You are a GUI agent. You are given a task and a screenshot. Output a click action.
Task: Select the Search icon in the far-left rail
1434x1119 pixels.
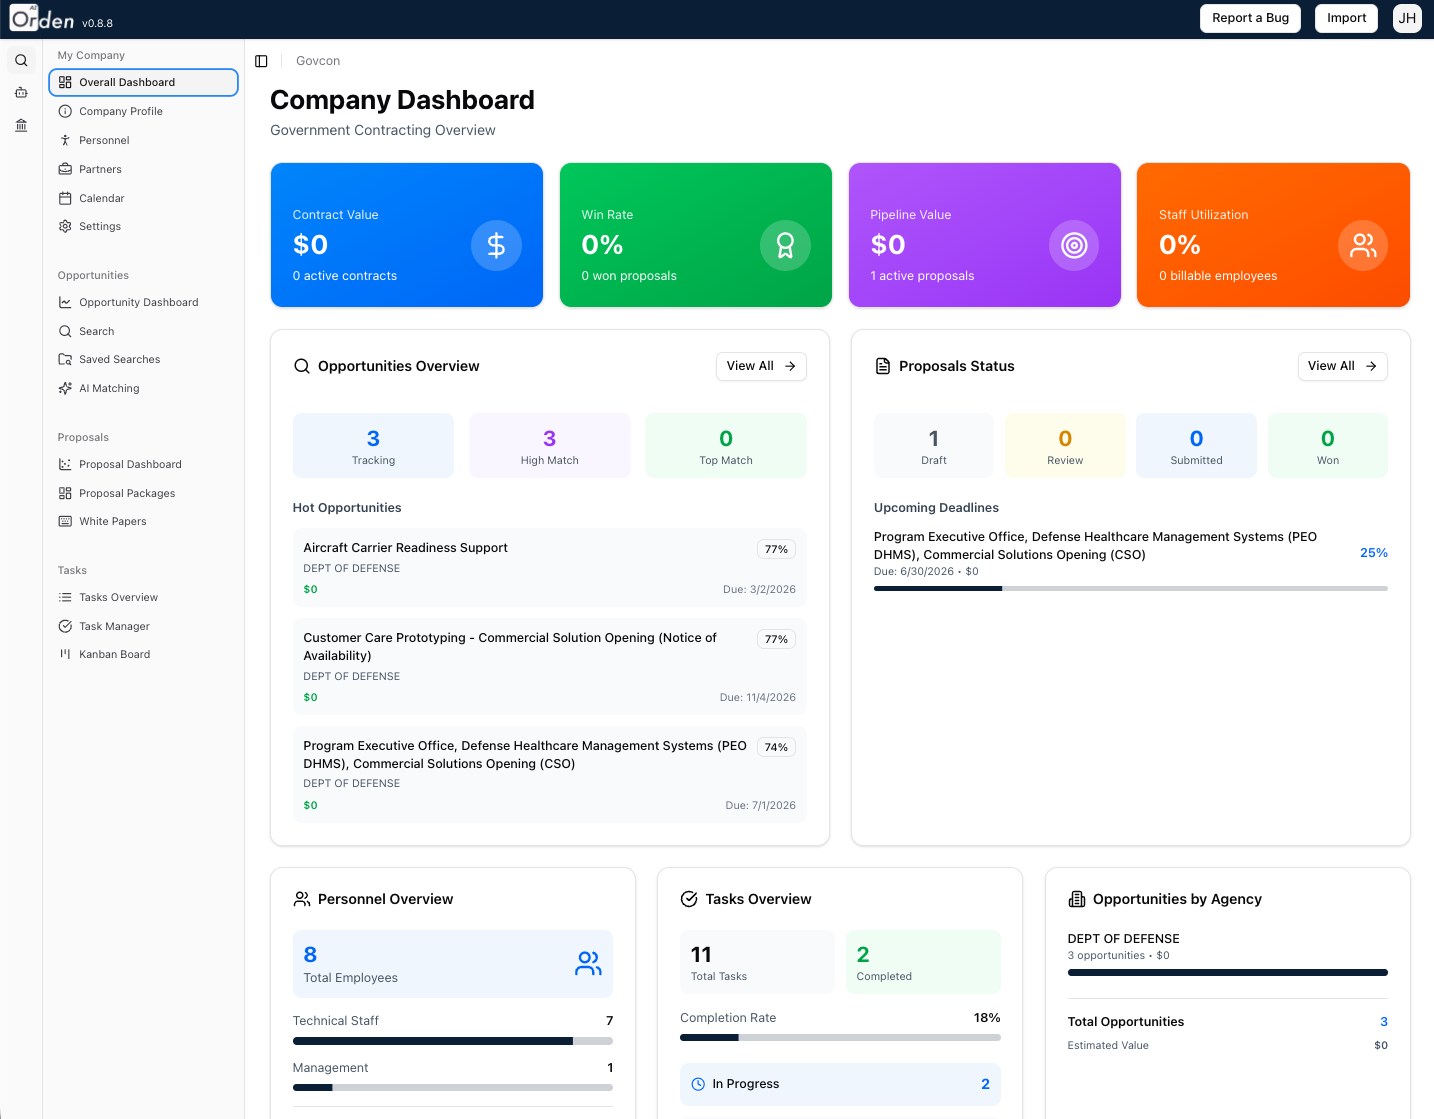point(21,60)
